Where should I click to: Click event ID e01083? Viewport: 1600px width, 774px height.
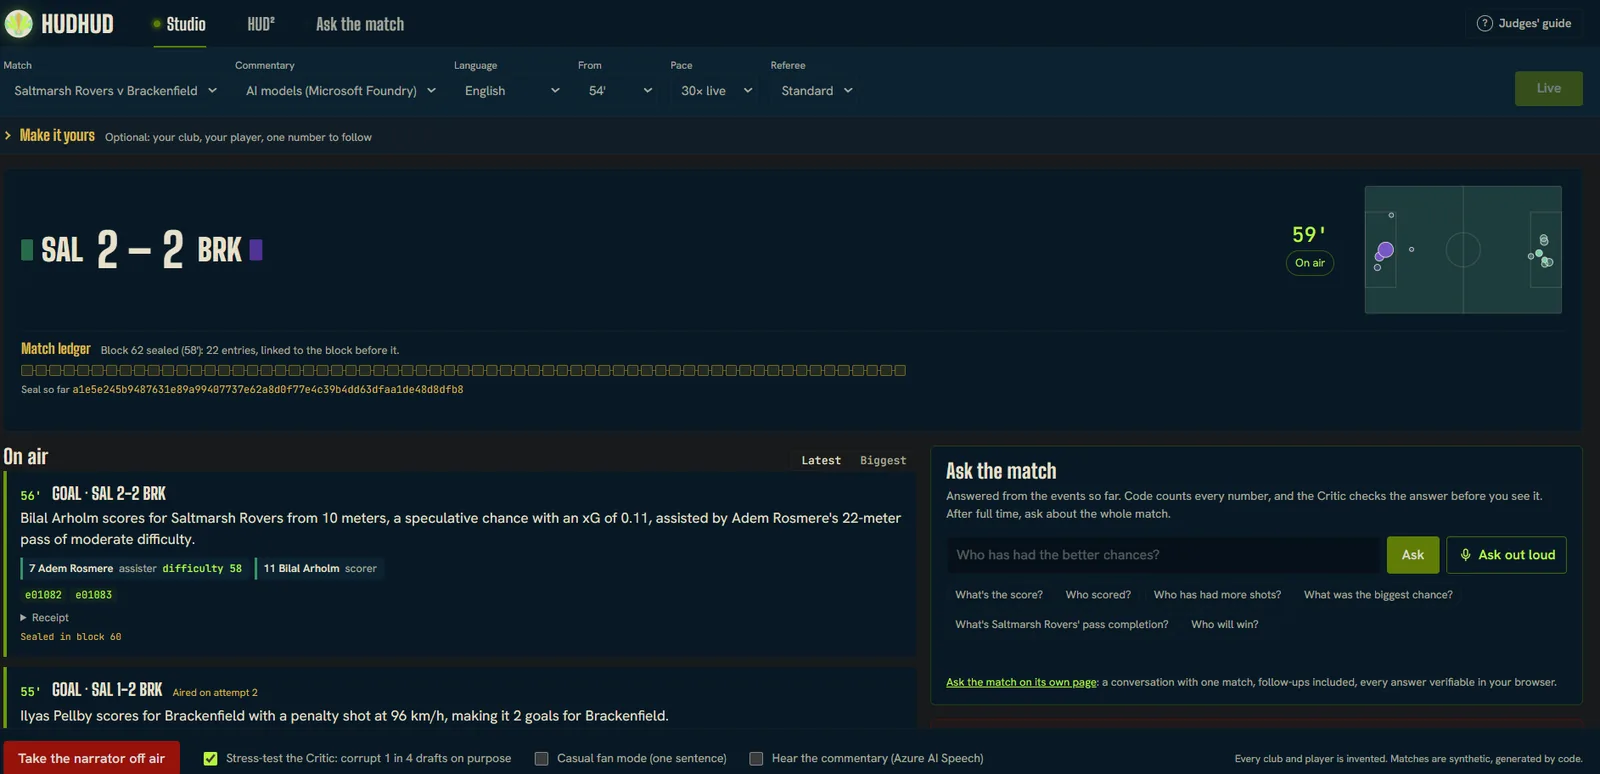click(x=93, y=595)
